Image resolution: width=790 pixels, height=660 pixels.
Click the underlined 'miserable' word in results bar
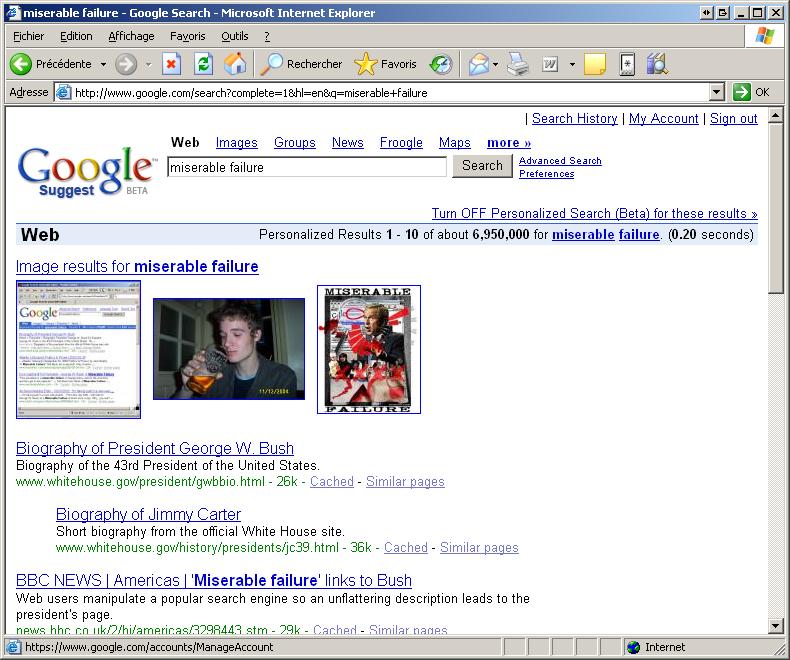tap(583, 235)
